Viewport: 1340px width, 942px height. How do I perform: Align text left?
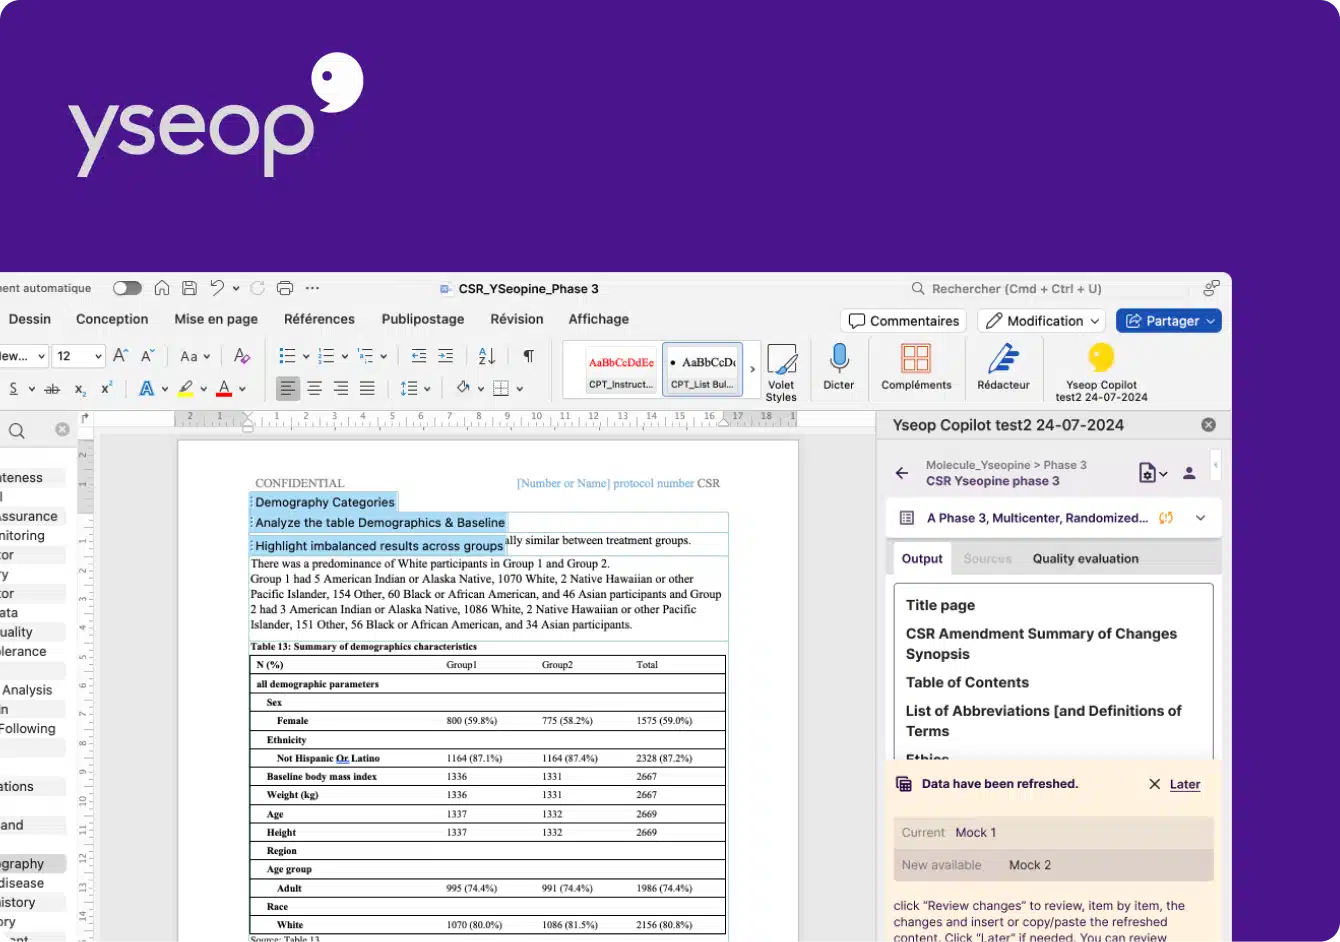[288, 388]
